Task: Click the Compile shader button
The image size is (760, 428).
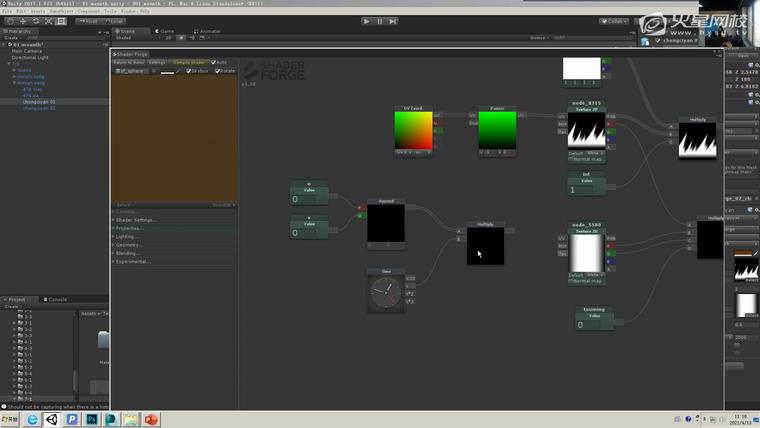Action: (190, 62)
